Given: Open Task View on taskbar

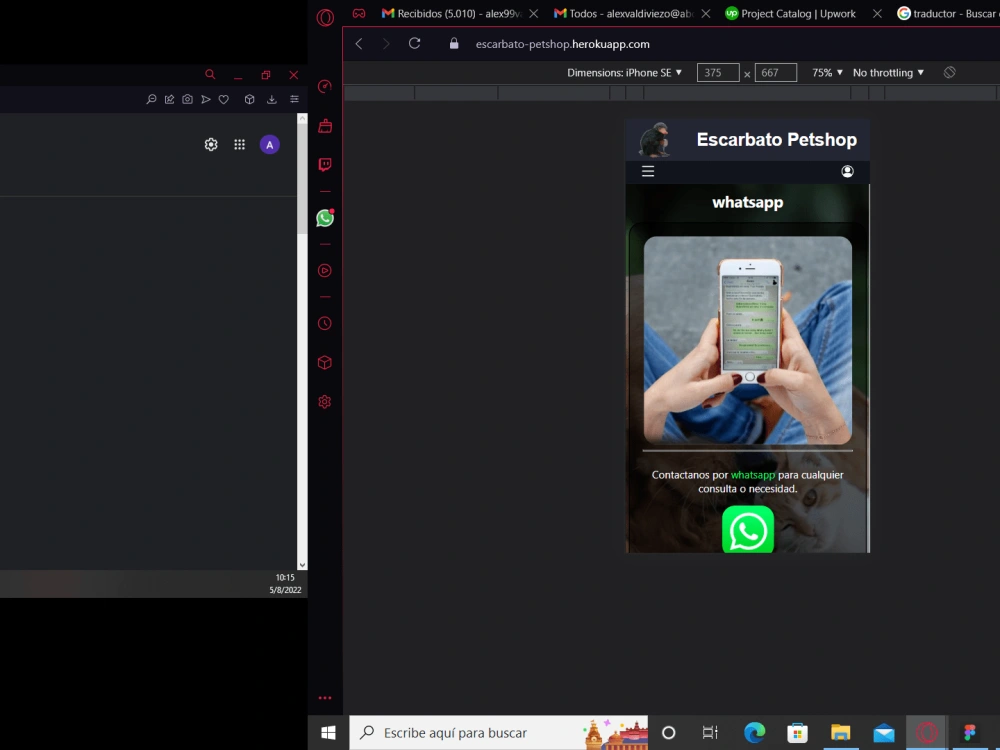Looking at the screenshot, I should pyautogui.click(x=710, y=733).
